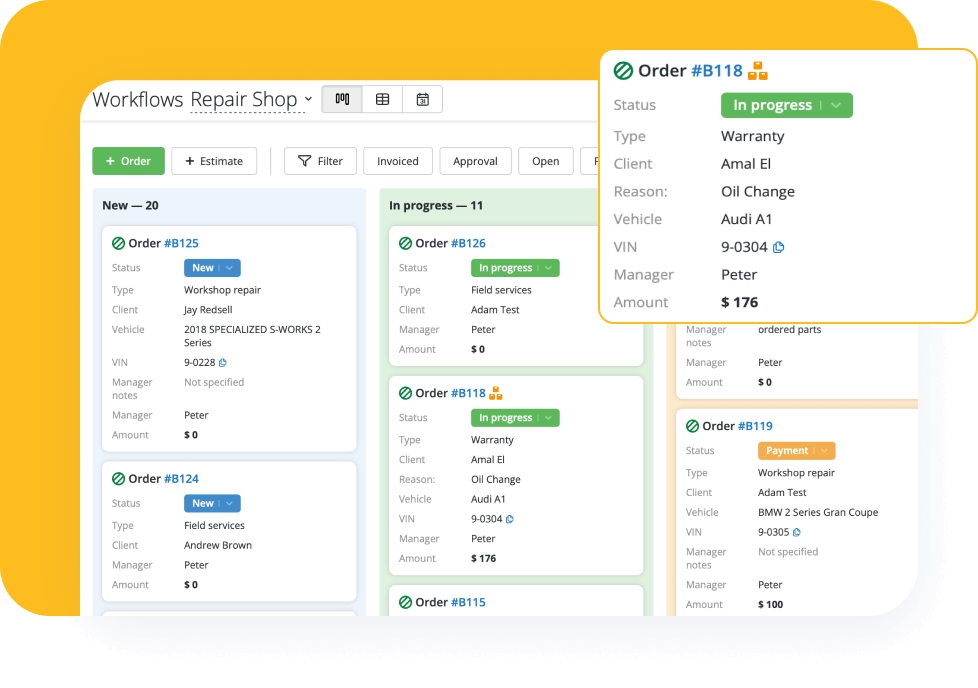
Task: Add a new Estimate
Action: click(214, 160)
